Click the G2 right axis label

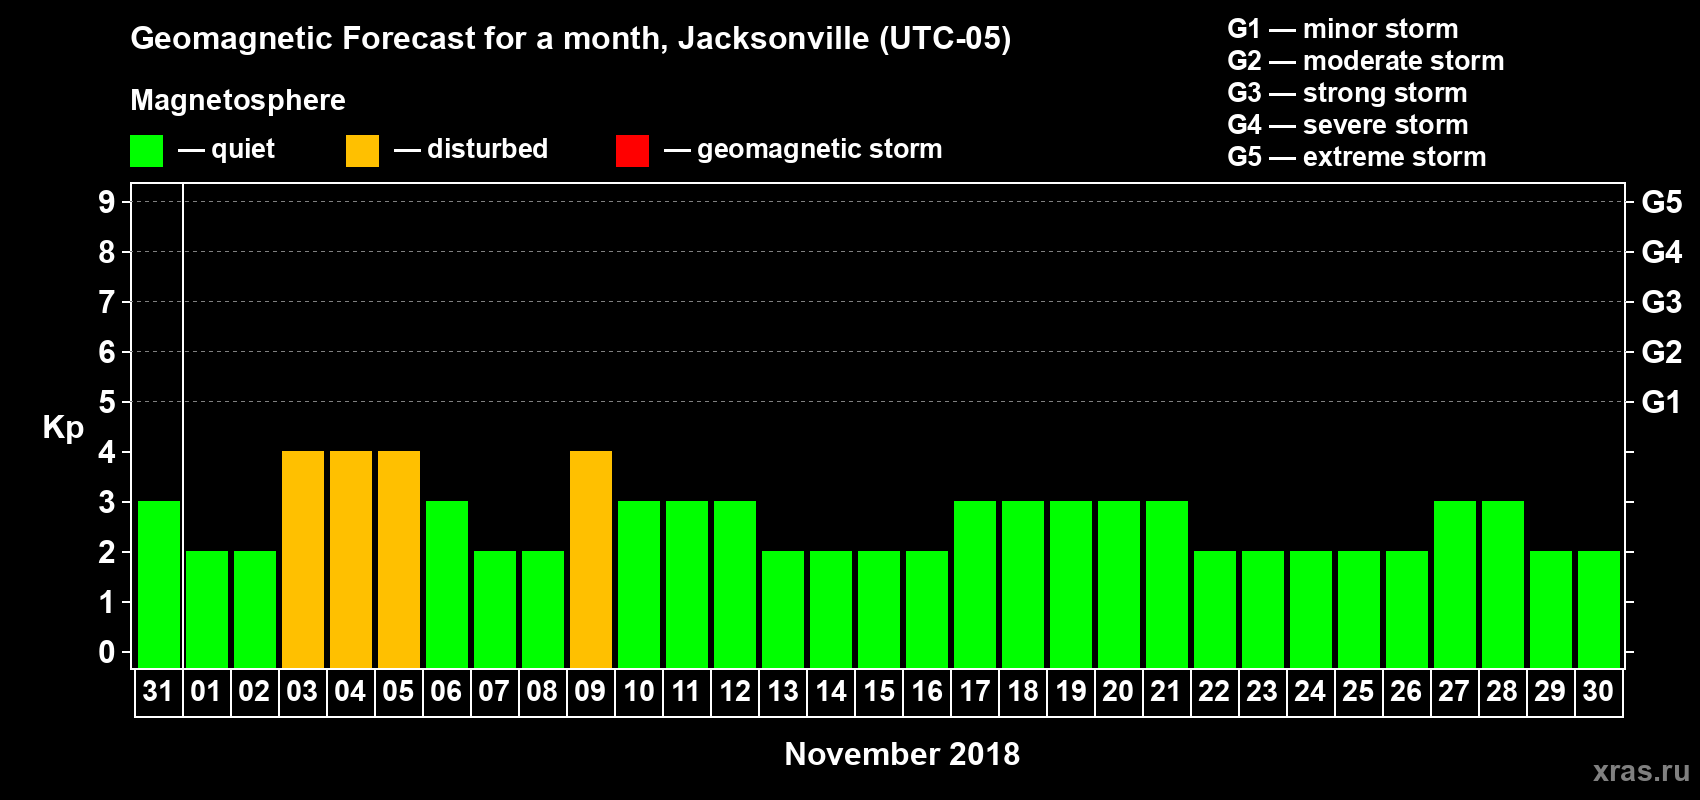point(1662,352)
